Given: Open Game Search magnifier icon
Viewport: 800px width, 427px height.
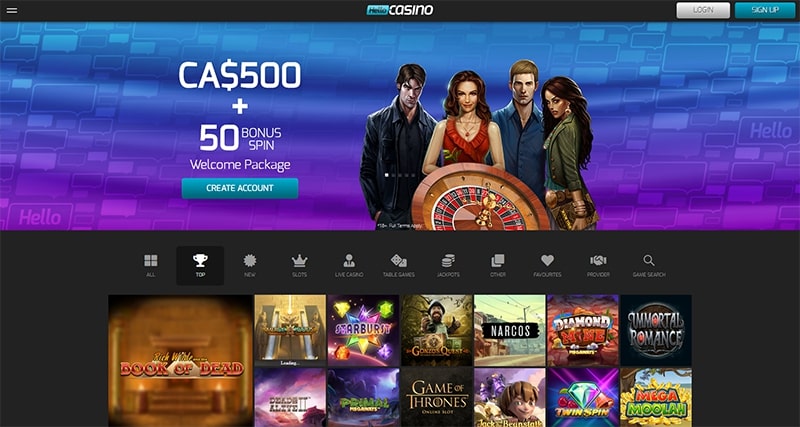Looking at the screenshot, I should tap(648, 261).
